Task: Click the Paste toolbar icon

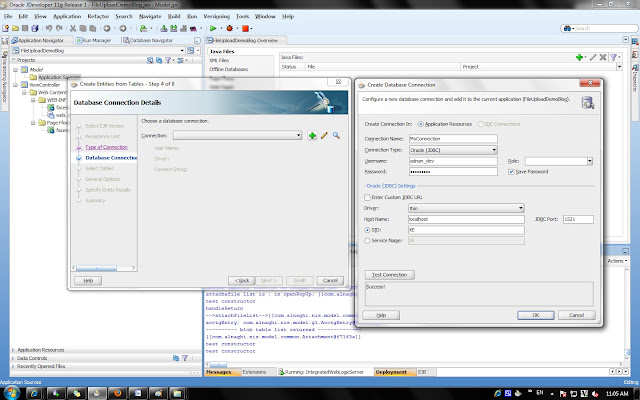Action: [93, 28]
